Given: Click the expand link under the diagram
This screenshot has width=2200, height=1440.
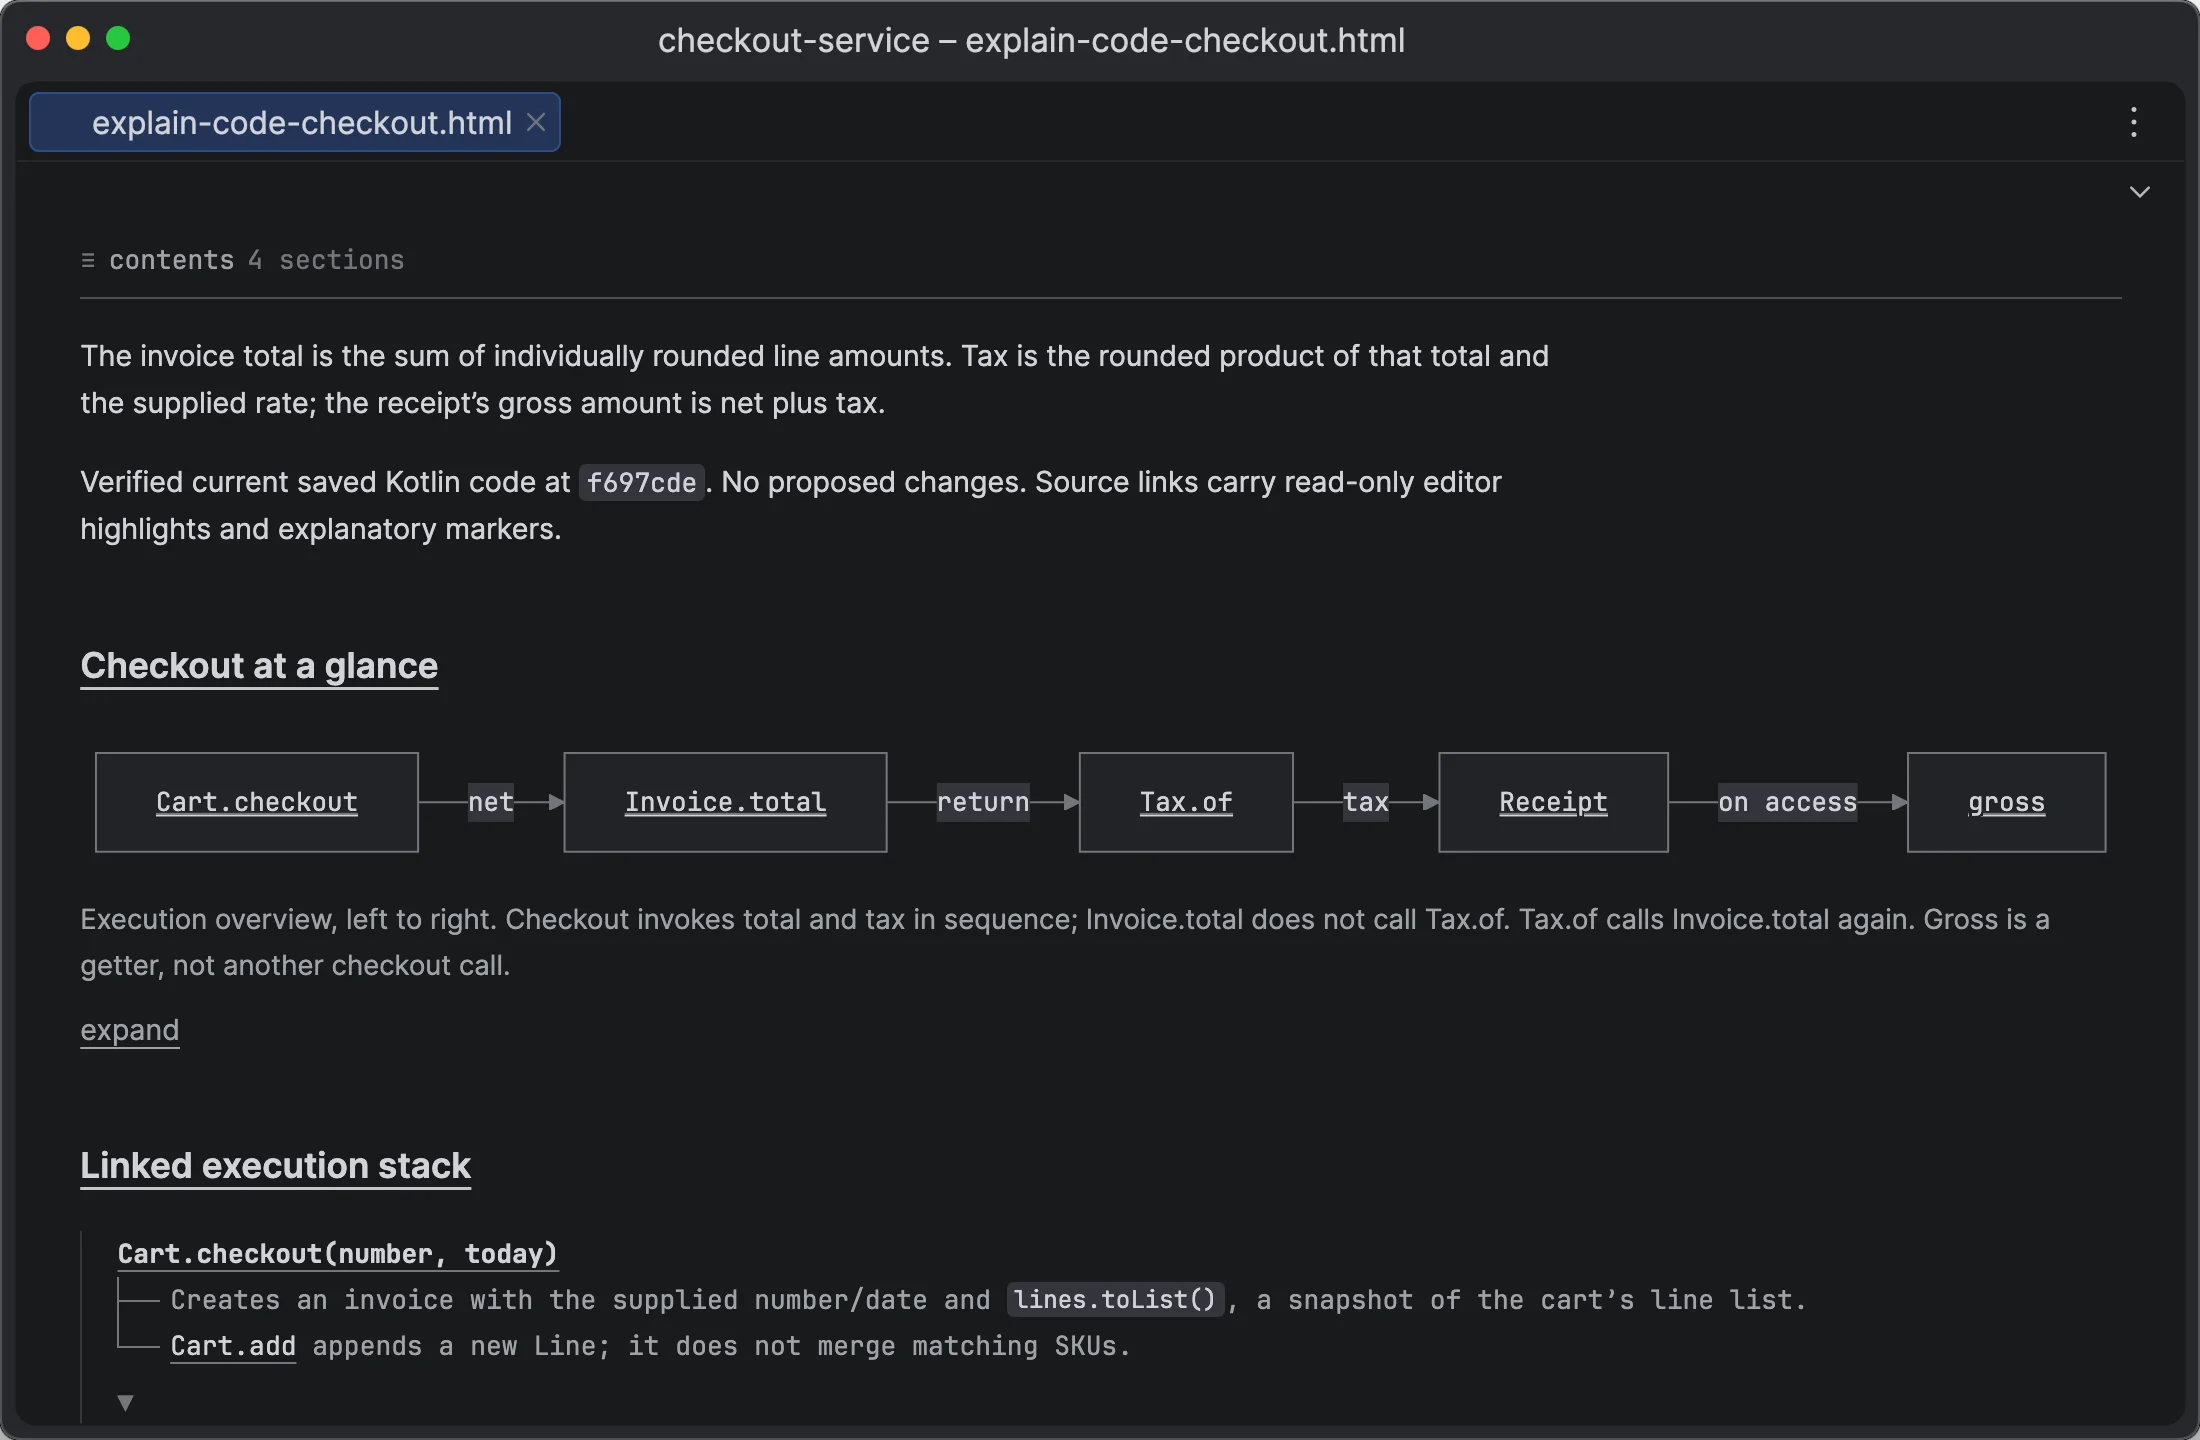Looking at the screenshot, I should click(x=130, y=1030).
